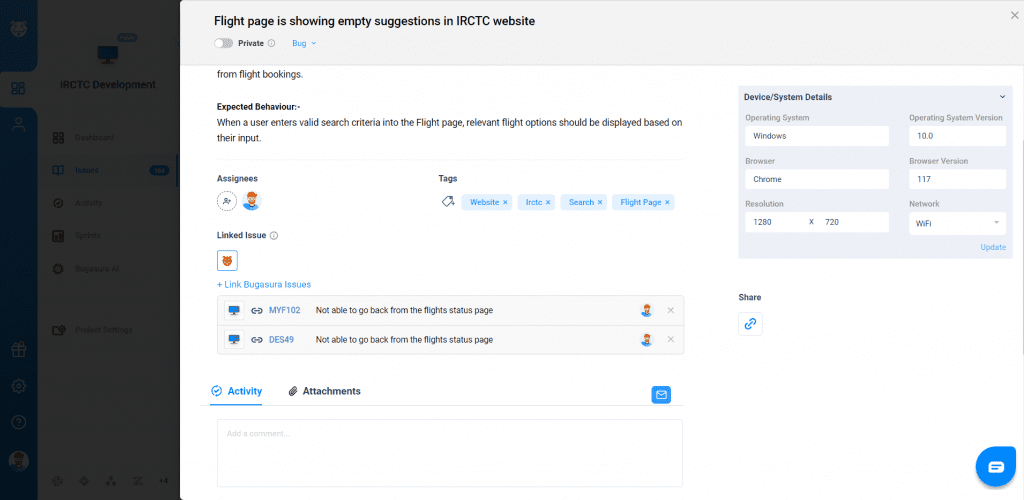Viewport: 1024px width, 500px height.
Task: Click the assignee avatar
Action: pos(251,201)
